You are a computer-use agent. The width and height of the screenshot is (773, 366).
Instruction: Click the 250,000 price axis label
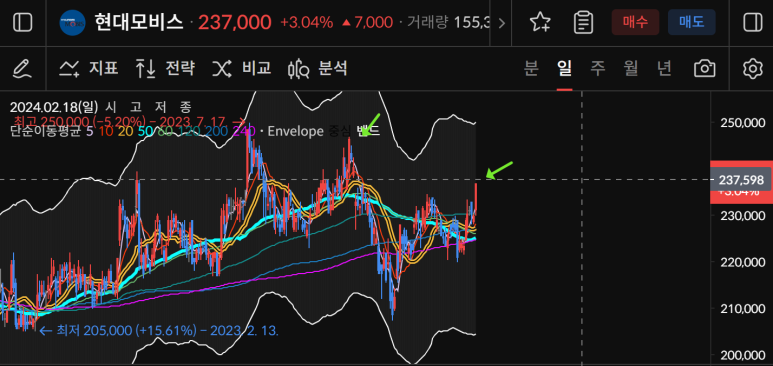[x=744, y=122]
